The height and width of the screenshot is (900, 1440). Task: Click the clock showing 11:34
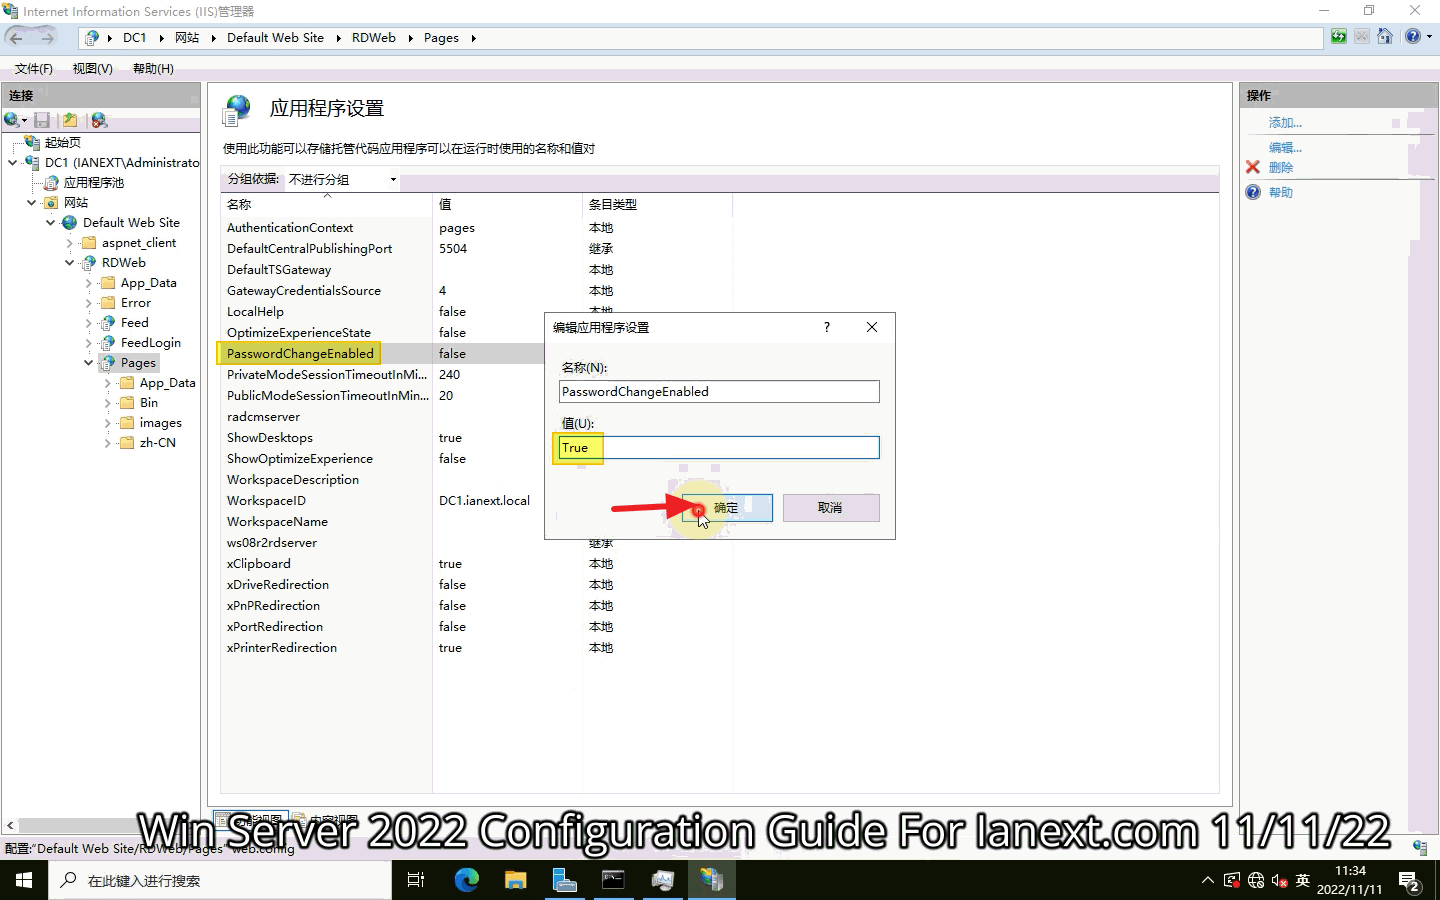[1350, 871]
